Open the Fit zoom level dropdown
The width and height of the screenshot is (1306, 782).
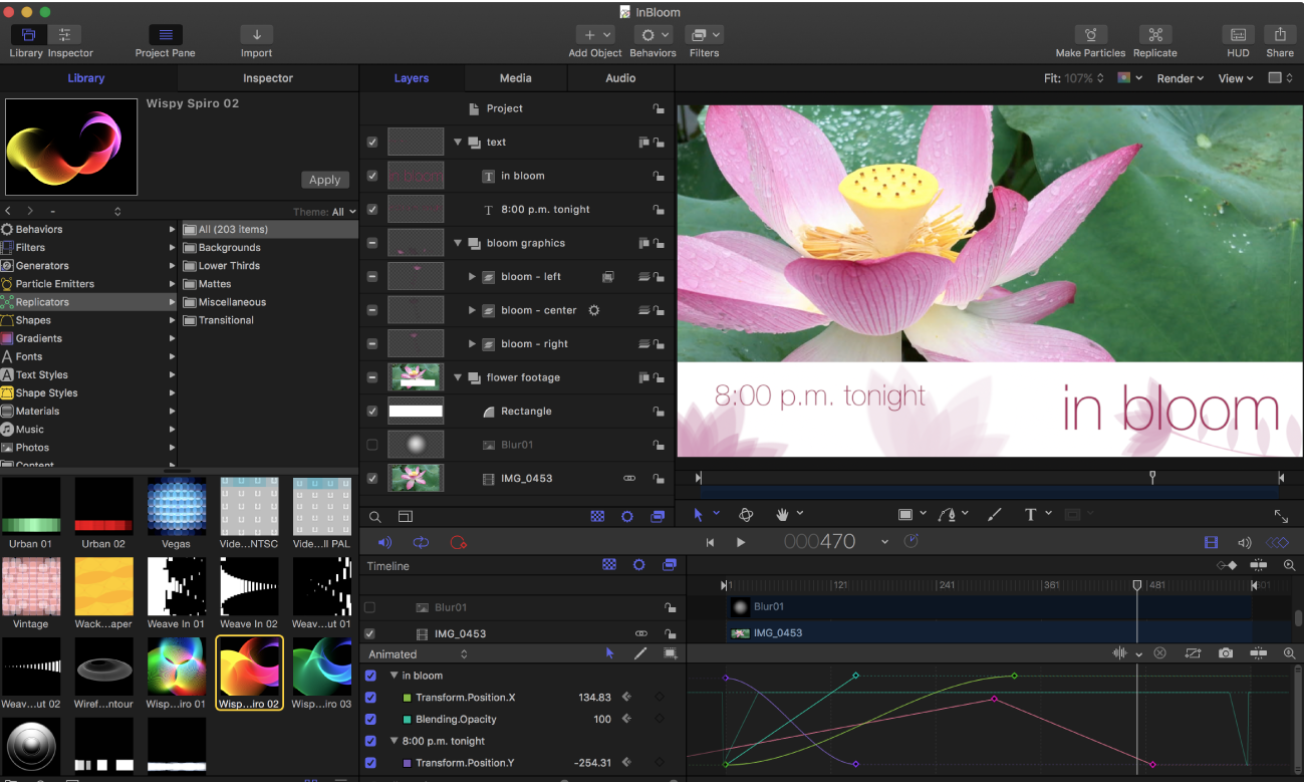point(1074,78)
